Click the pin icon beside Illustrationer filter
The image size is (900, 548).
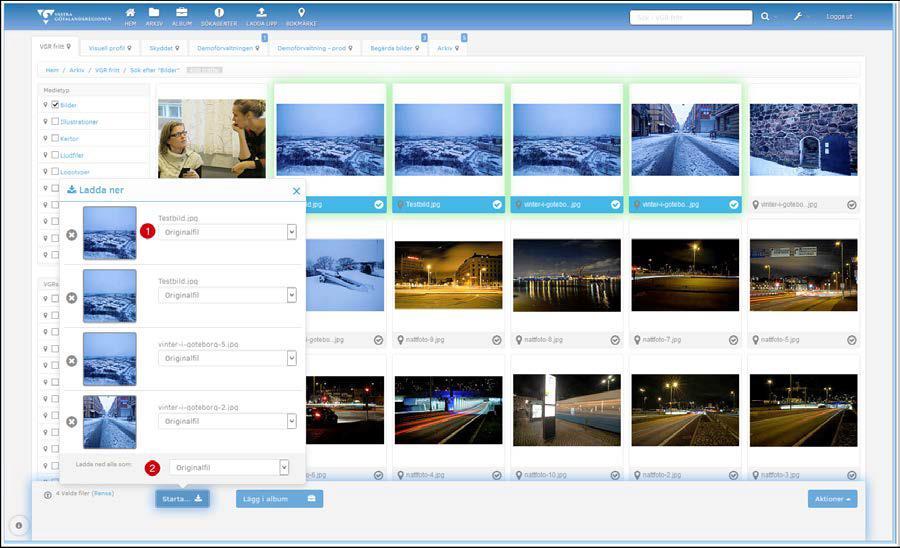click(45, 121)
